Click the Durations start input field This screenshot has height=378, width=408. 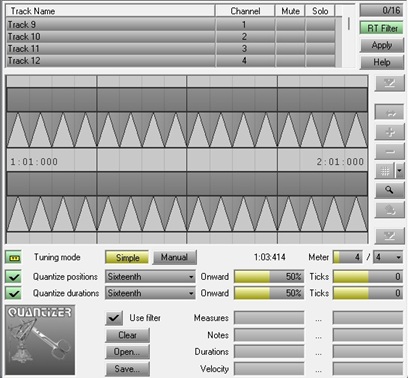coord(269,352)
